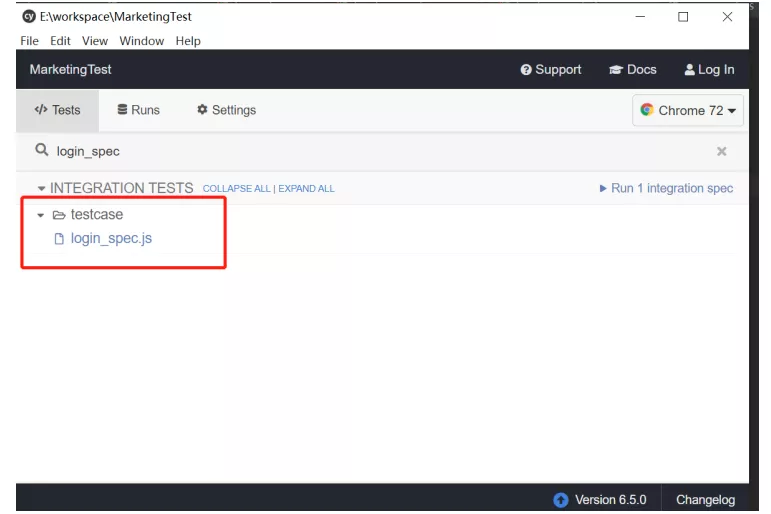Open the Edit menu
Screen dimensions: 771x514
60,41
